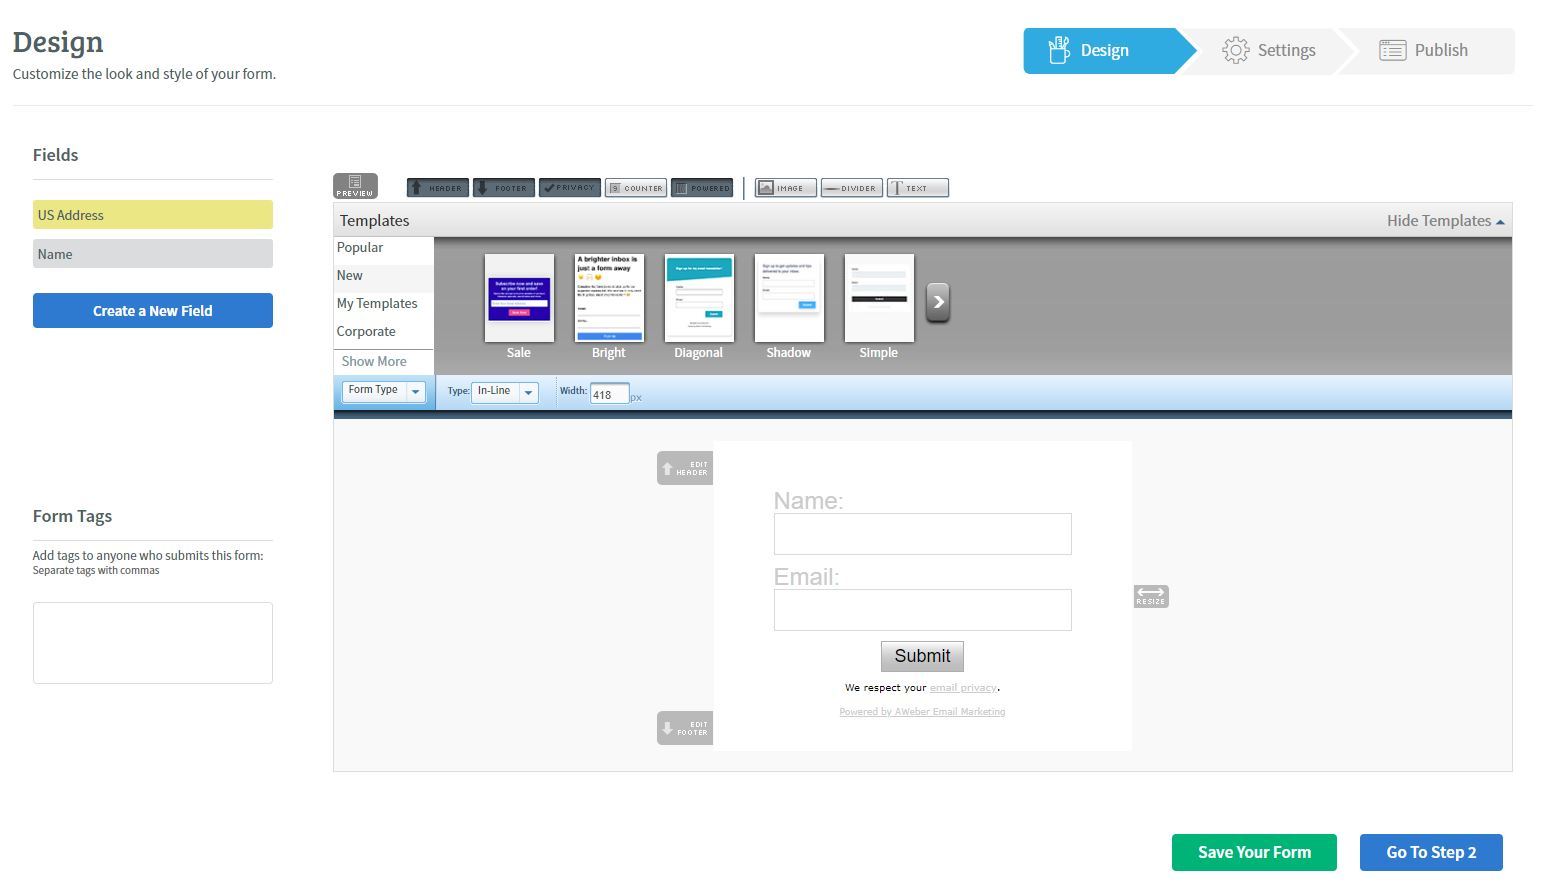
Task: Toggle the Header element button
Action: 438,188
